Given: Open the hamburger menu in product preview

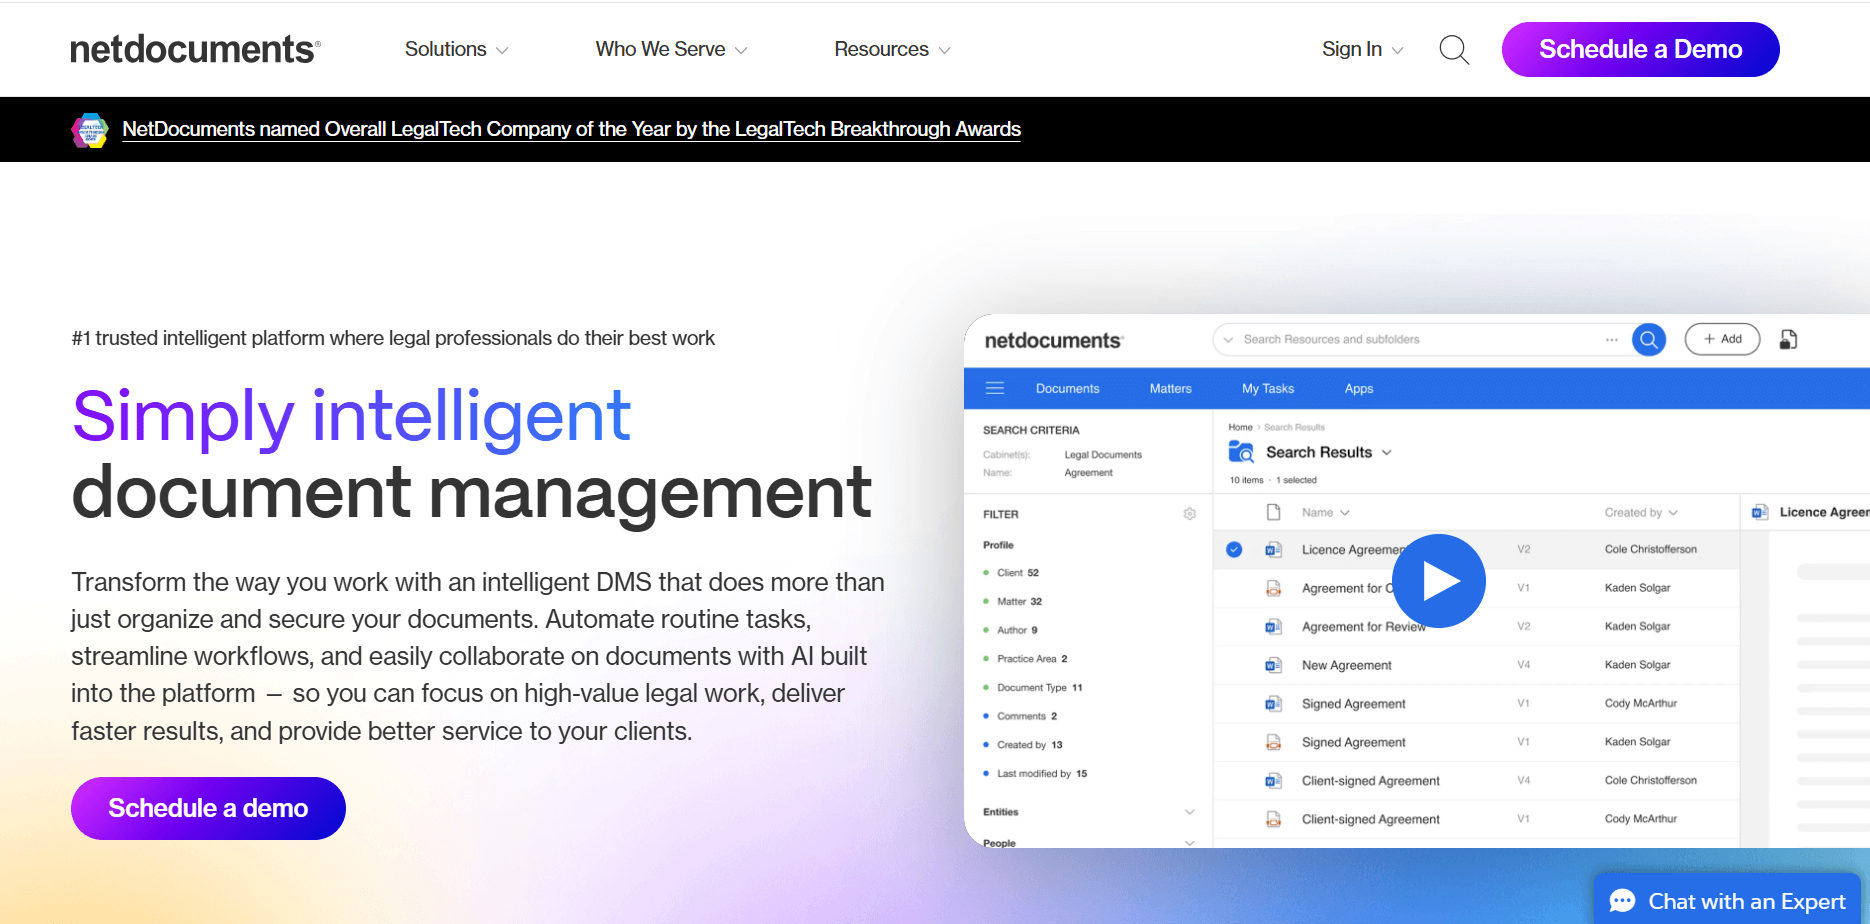Looking at the screenshot, I should click(x=995, y=388).
